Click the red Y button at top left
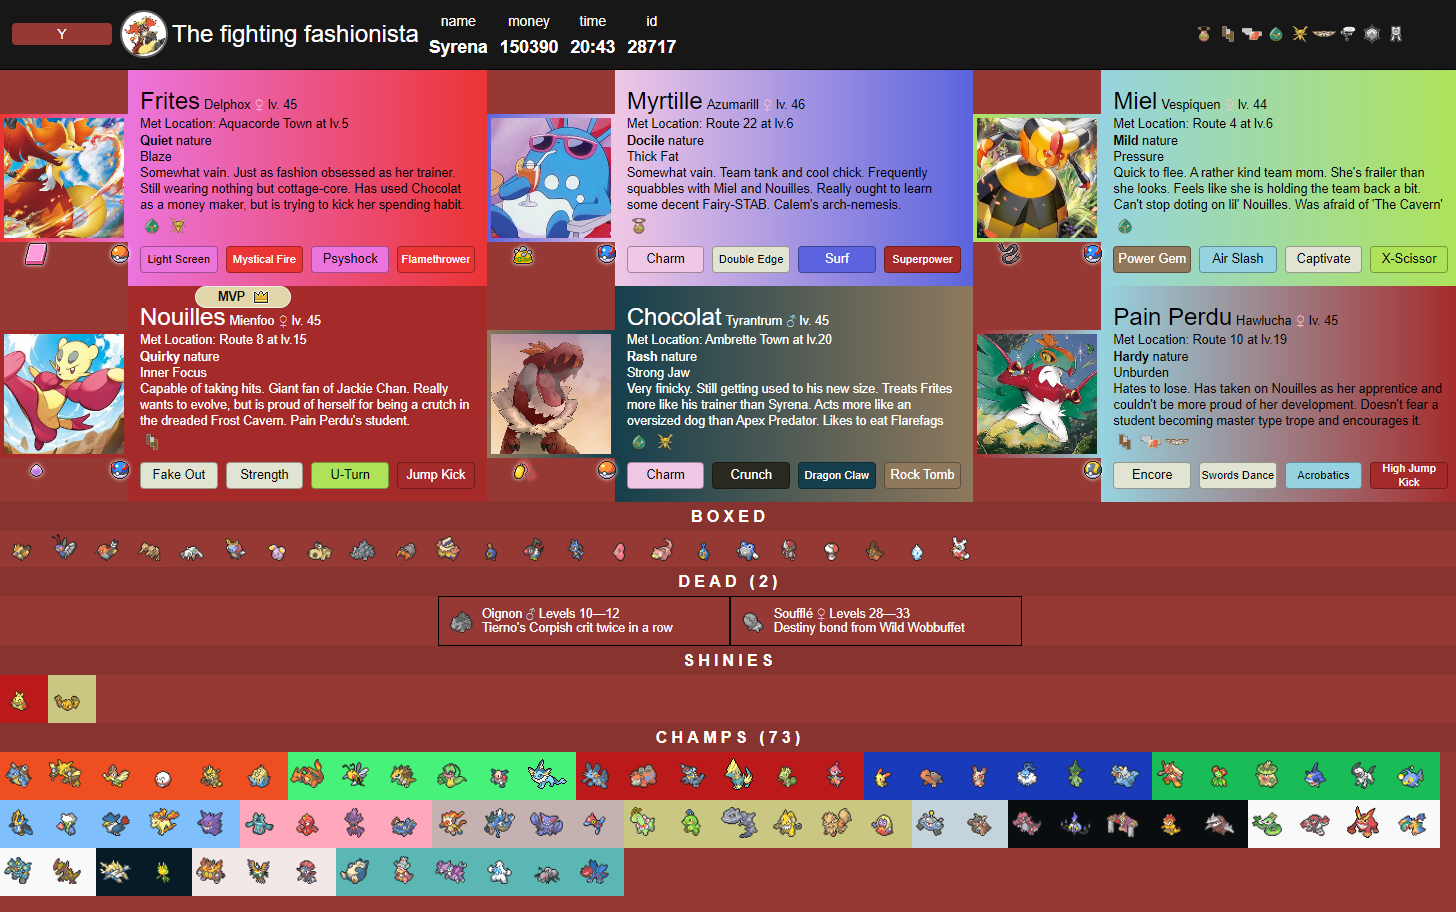This screenshot has width=1456, height=912. tap(62, 34)
